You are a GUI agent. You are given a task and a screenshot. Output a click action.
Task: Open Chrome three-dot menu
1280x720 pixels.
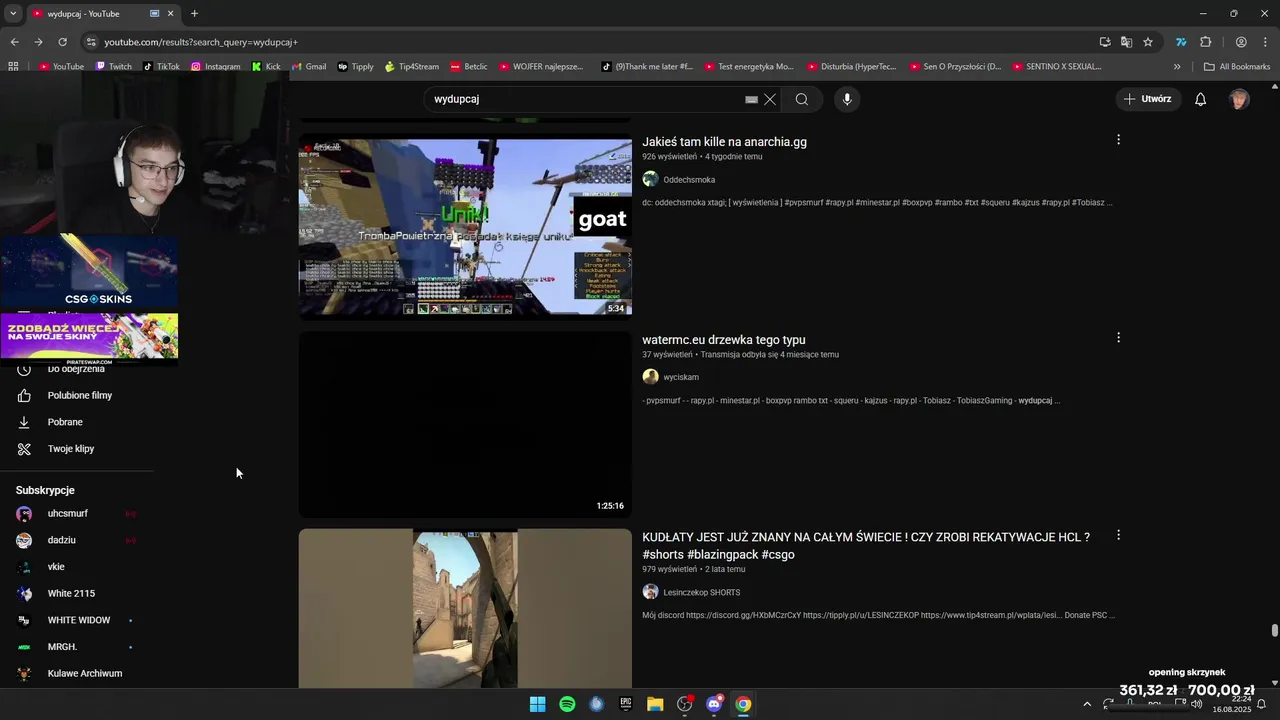pos(1265,42)
